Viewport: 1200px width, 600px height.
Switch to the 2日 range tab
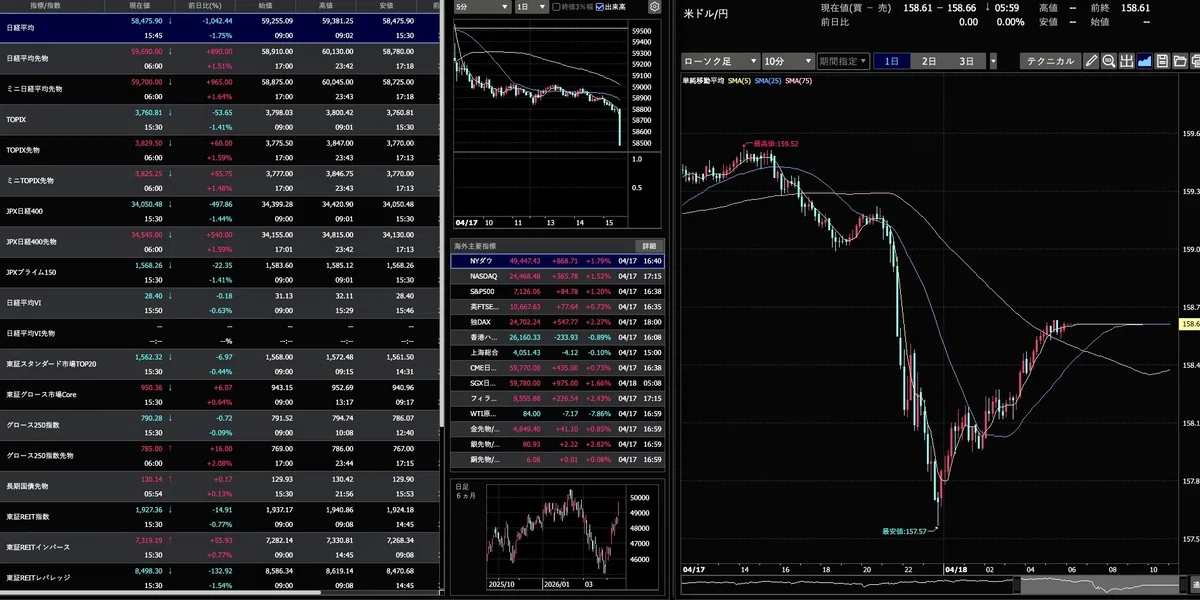click(929, 61)
